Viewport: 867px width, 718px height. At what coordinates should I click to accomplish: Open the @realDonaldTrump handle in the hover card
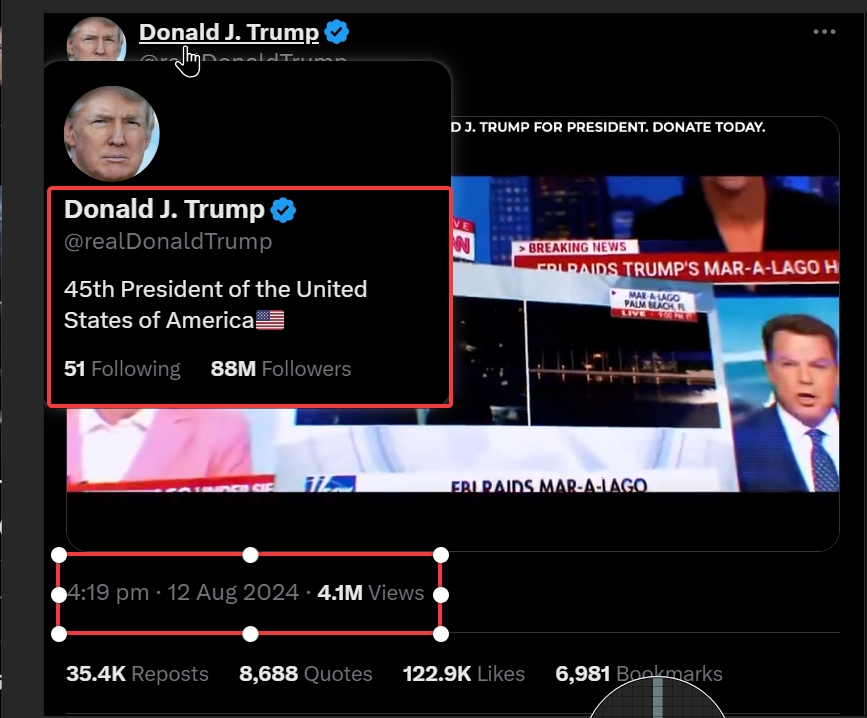168,242
